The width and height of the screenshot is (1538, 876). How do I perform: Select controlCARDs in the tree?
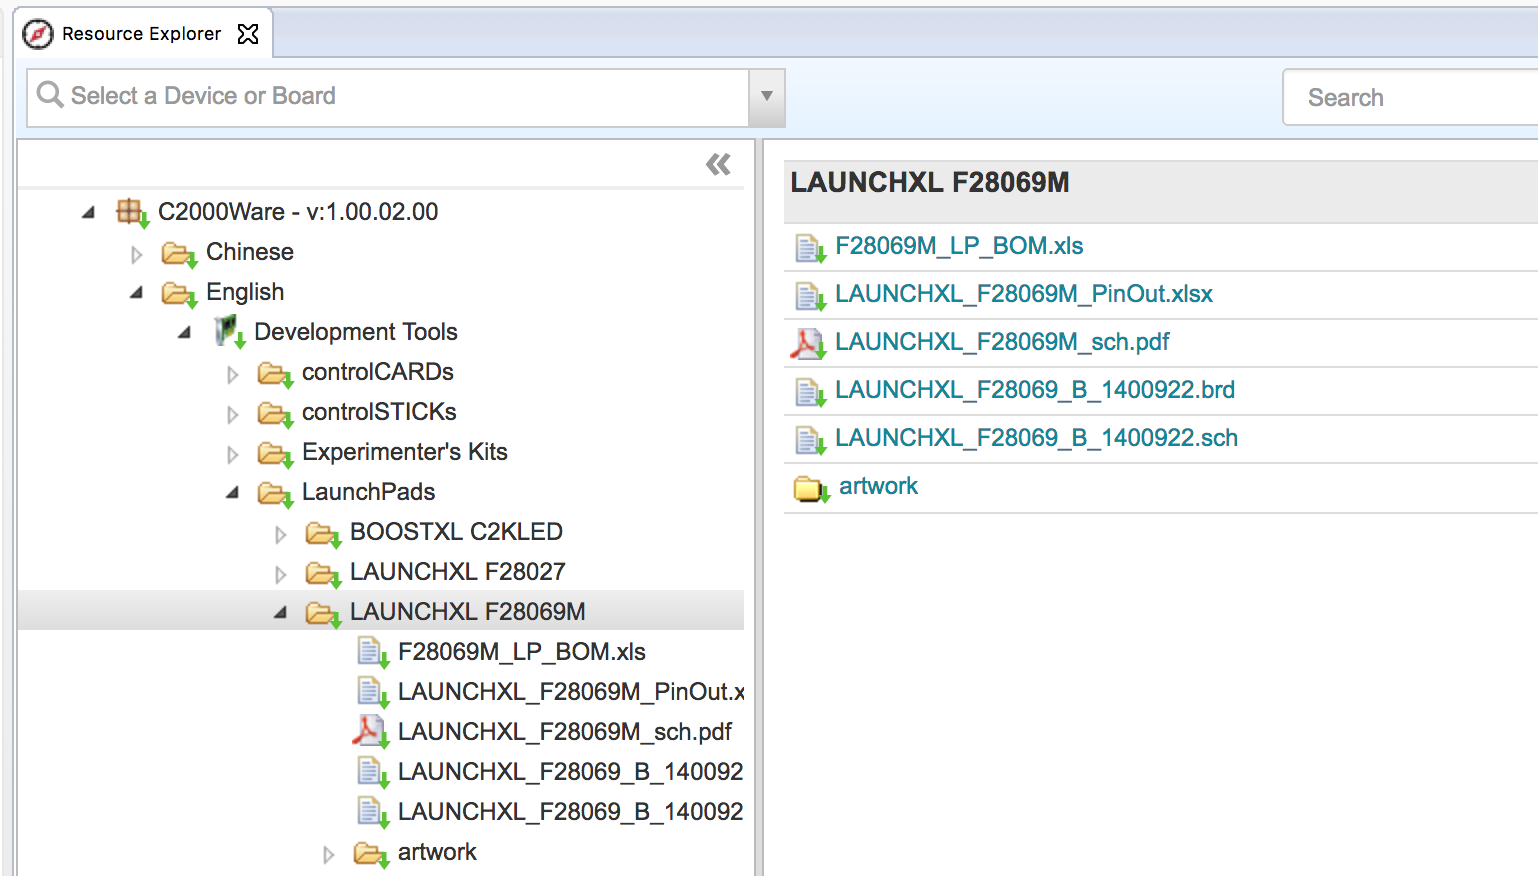coord(378,372)
